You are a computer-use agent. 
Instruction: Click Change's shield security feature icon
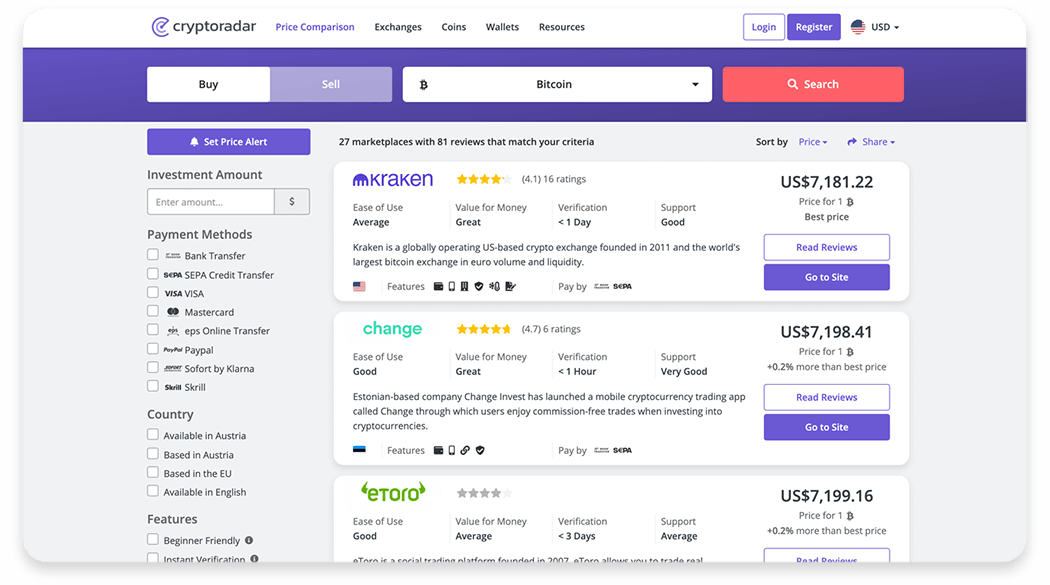[x=480, y=450]
